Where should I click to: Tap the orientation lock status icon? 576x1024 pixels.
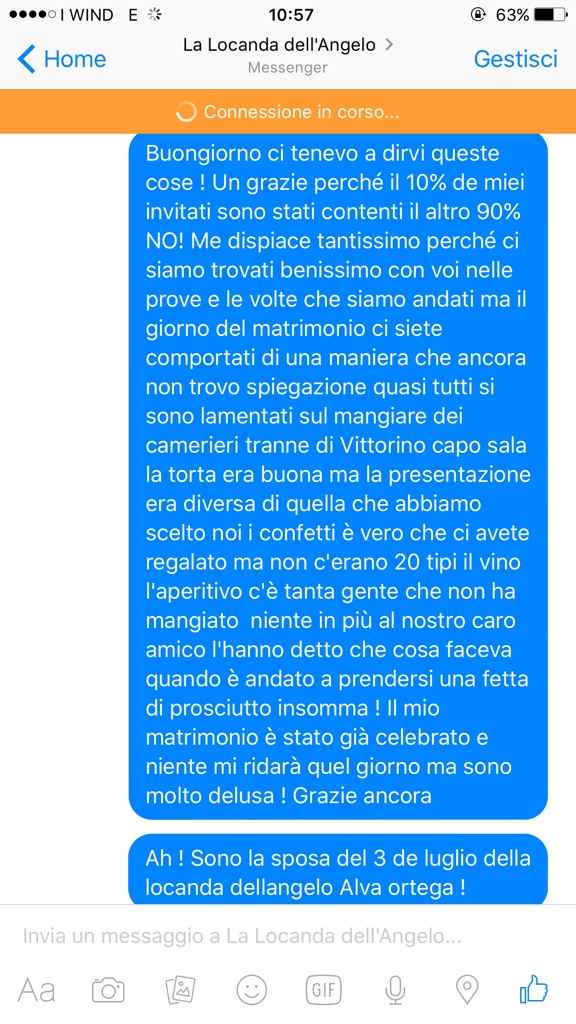tap(478, 14)
